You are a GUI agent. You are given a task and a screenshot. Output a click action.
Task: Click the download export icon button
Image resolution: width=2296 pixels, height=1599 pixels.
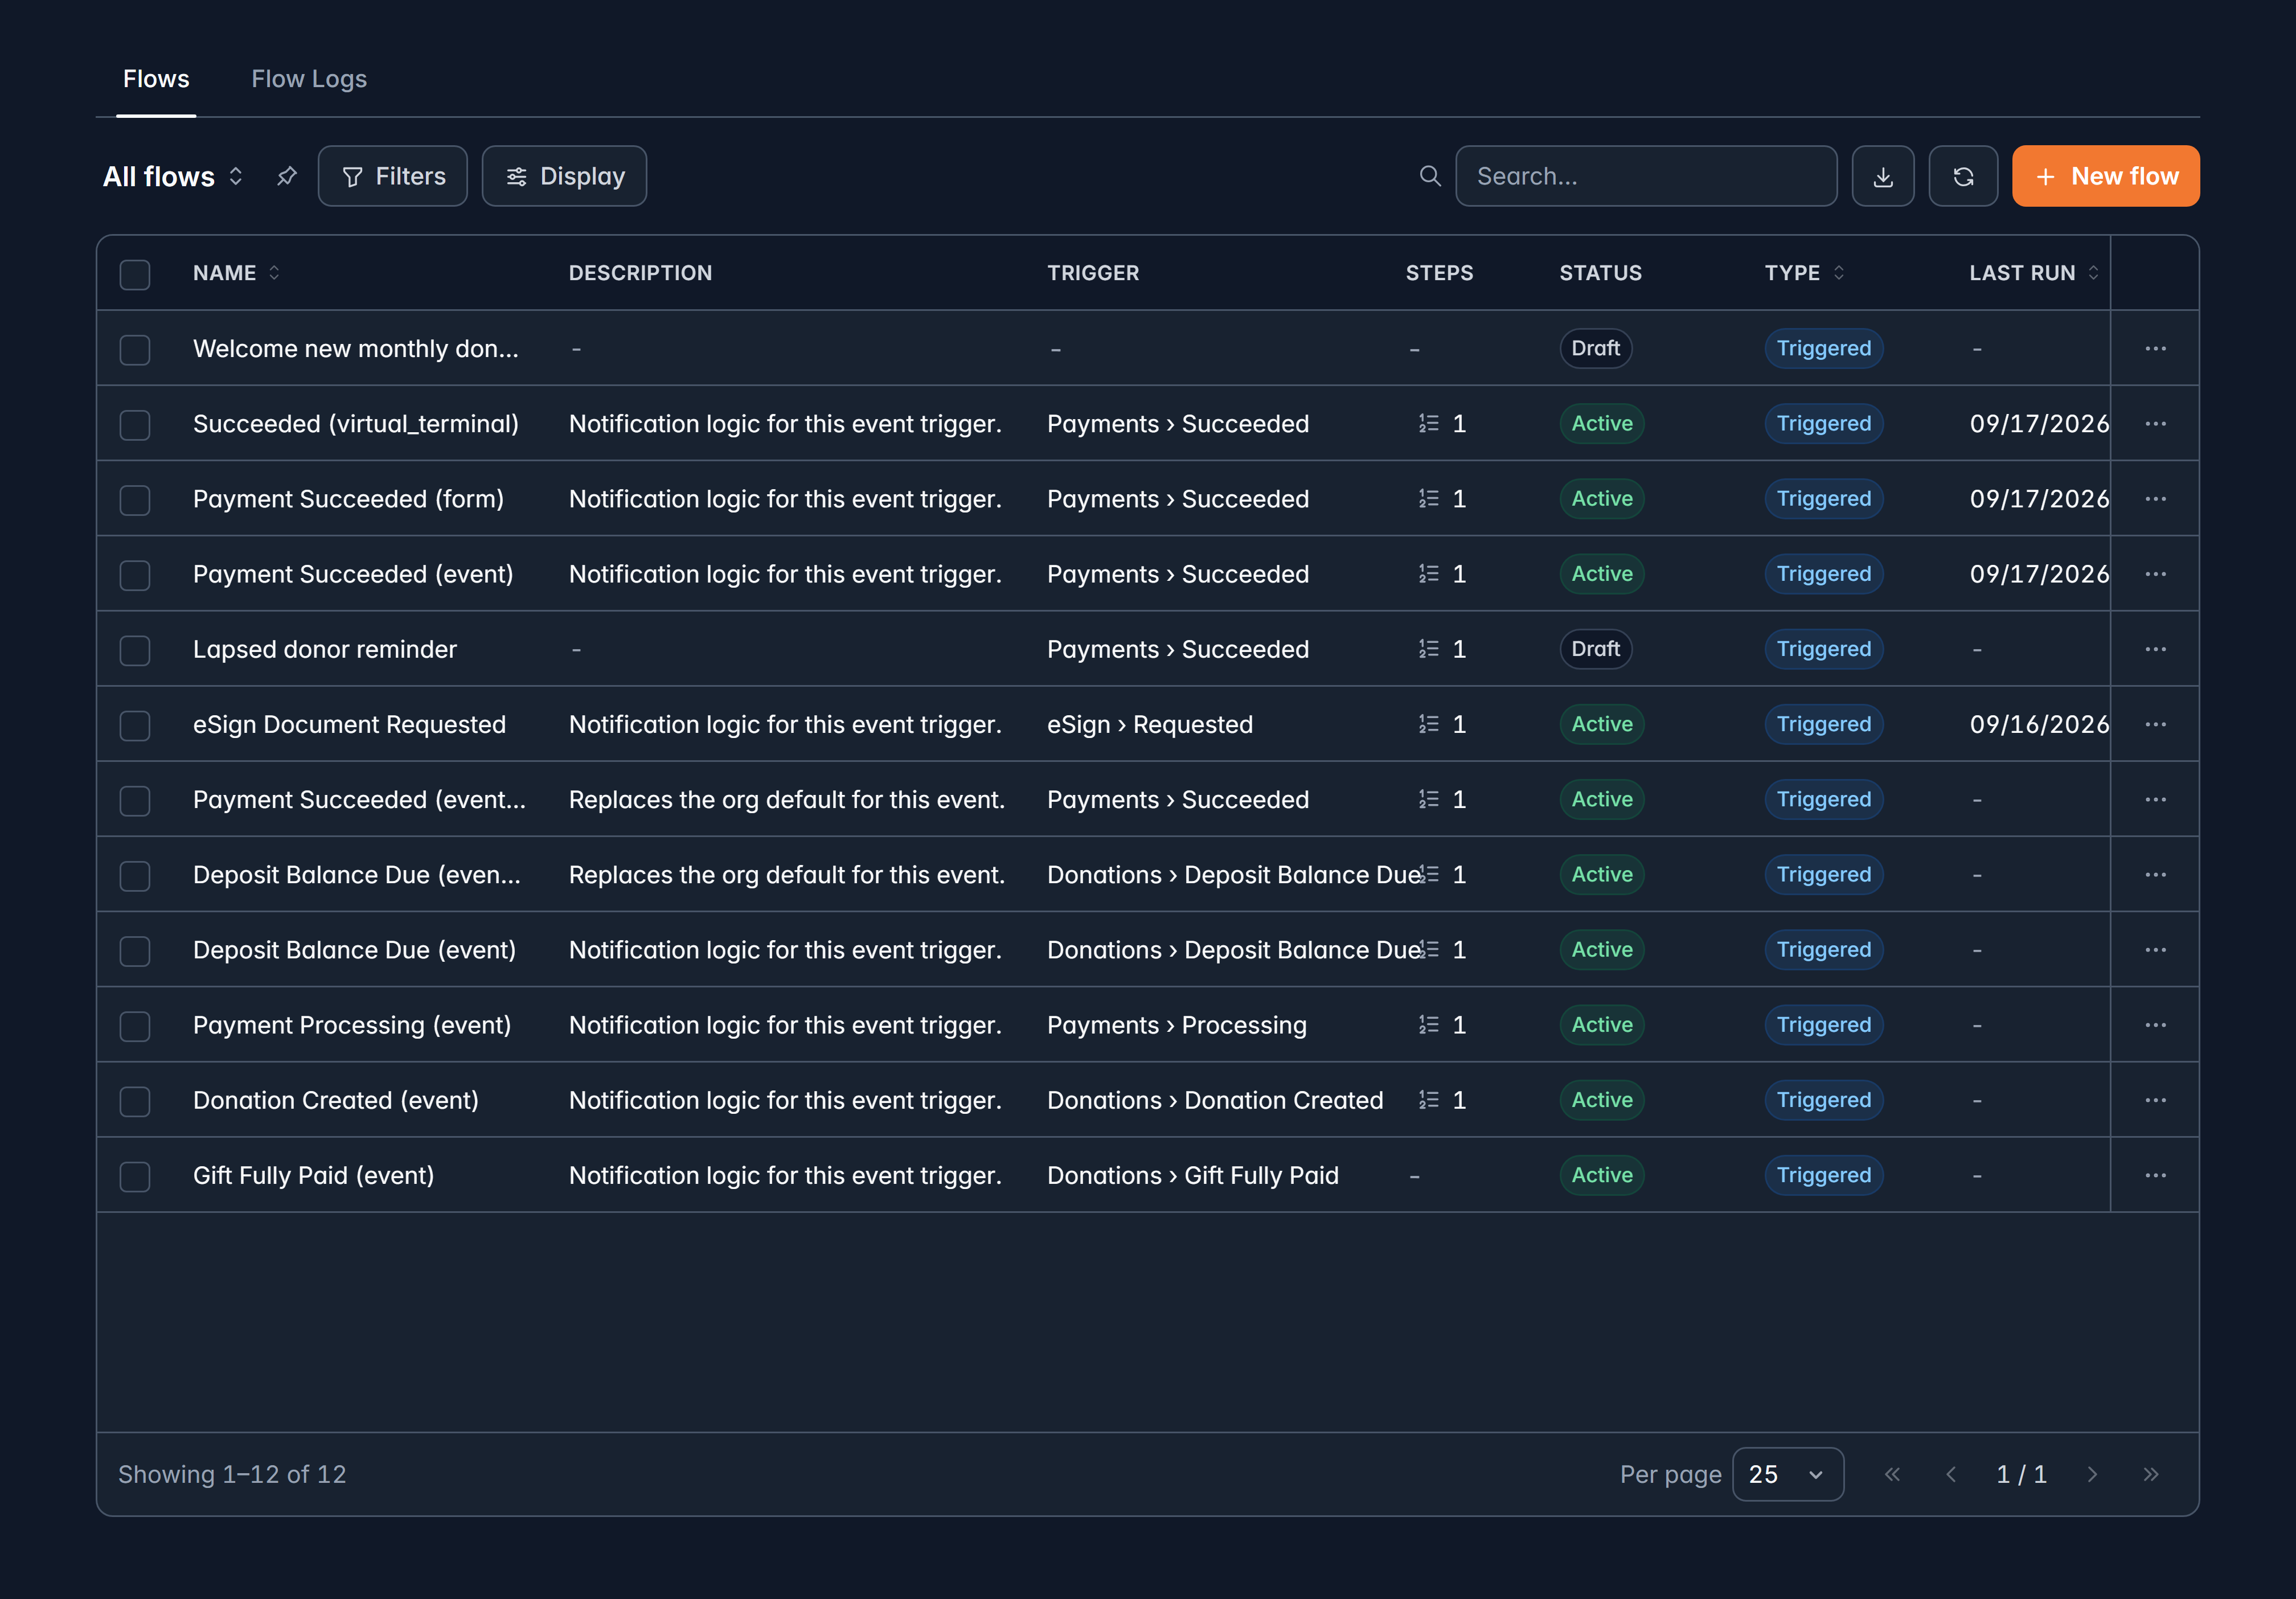pos(1882,176)
